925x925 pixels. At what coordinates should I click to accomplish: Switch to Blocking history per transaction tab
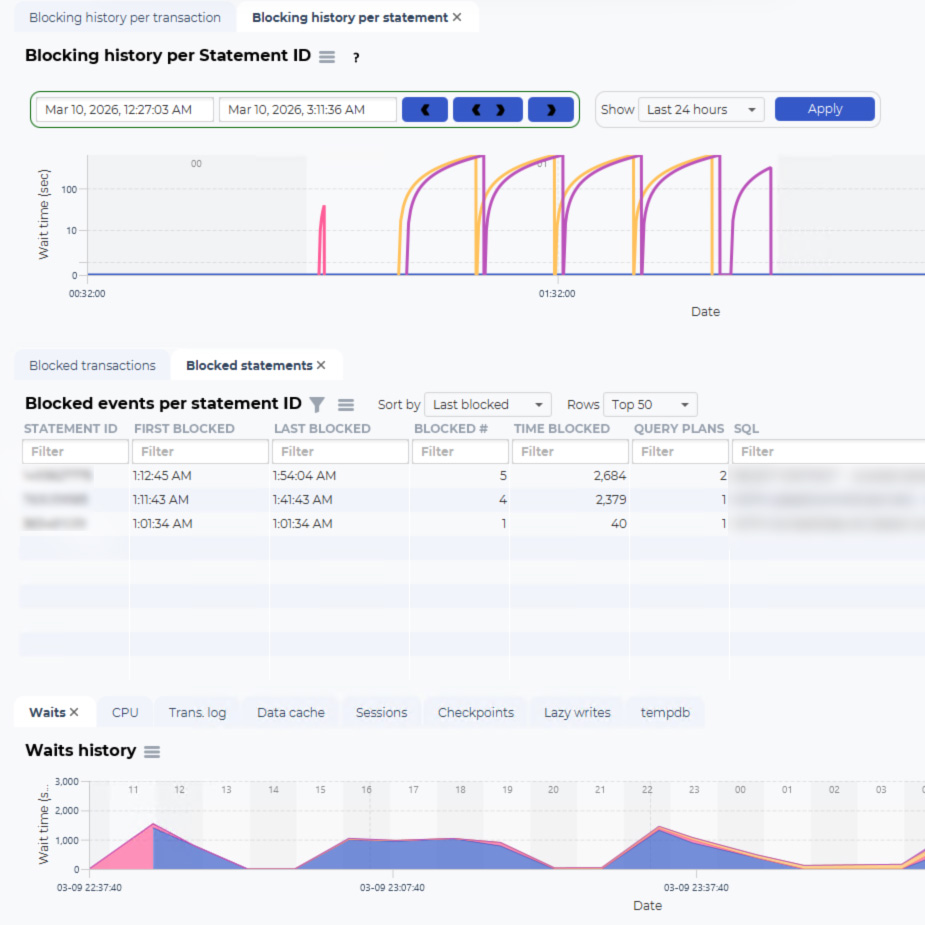125,18
